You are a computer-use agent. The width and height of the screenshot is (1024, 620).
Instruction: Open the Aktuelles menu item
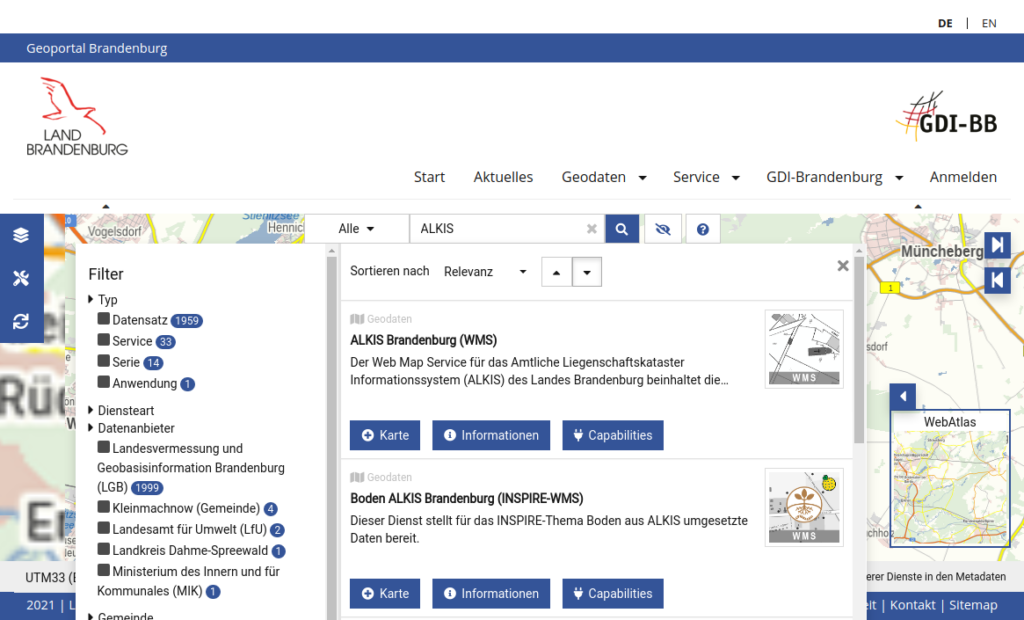click(x=503, y=177)
